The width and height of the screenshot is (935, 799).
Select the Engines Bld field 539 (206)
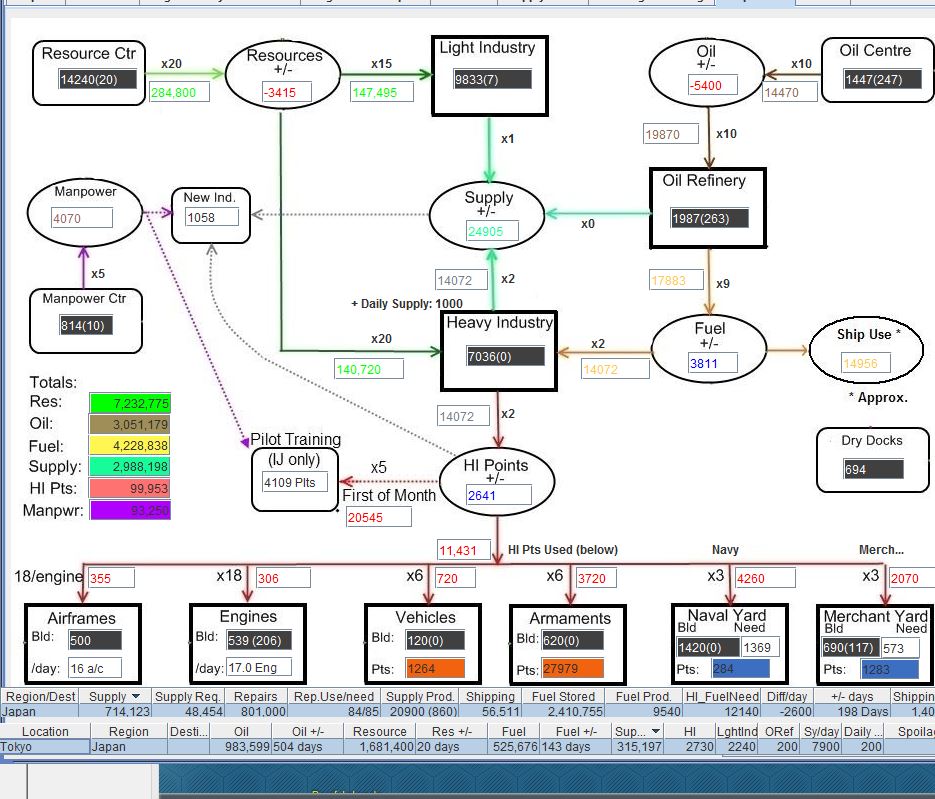click(259, 640)
